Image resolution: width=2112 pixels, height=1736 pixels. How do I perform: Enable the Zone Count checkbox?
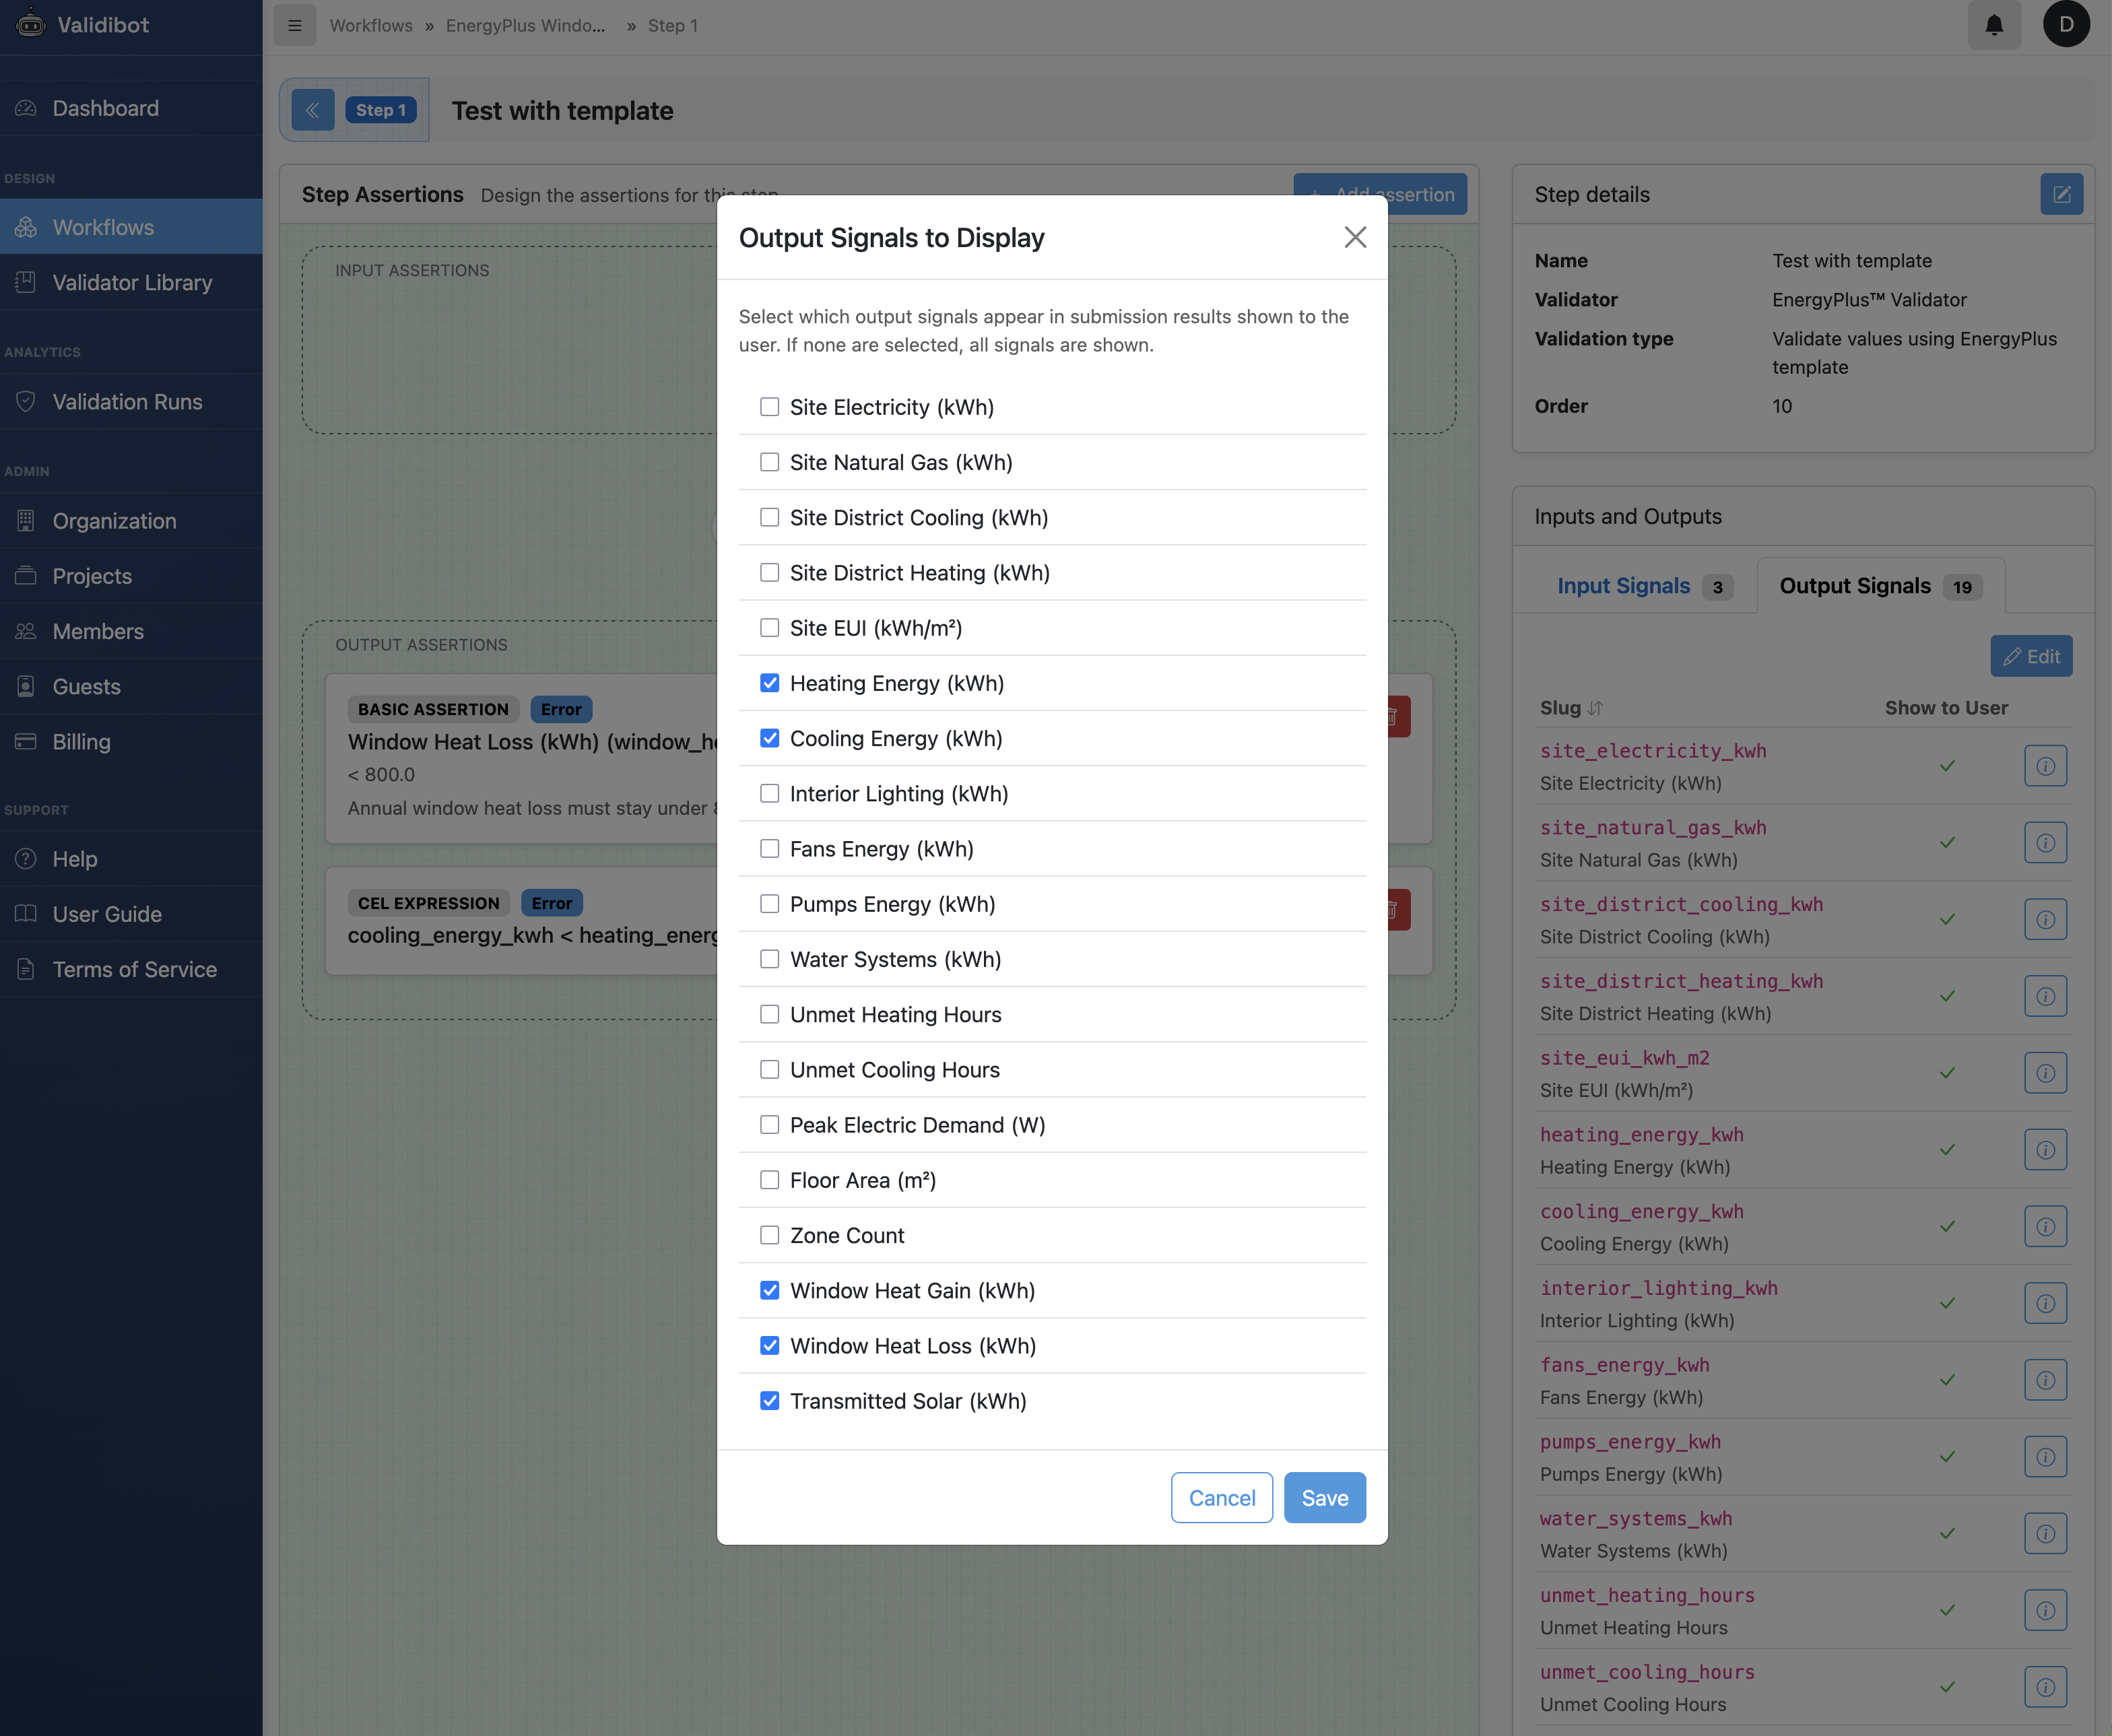tap(769, 1235)
